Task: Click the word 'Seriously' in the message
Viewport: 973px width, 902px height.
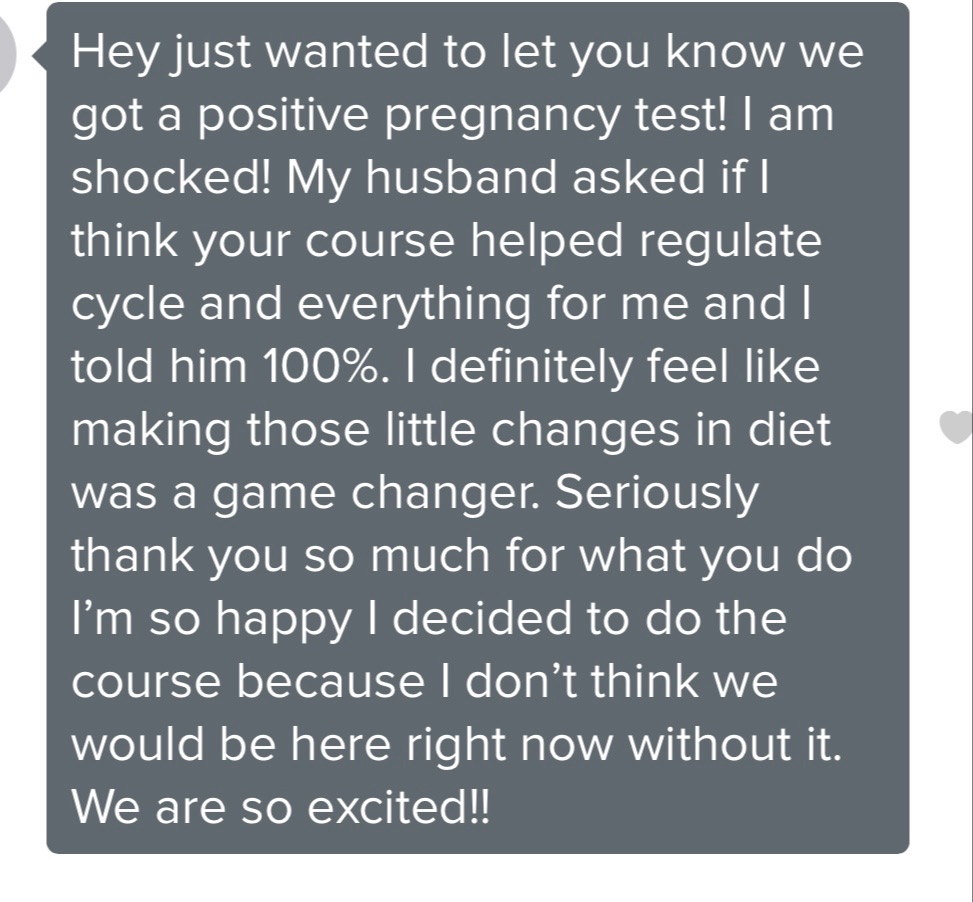Action: click(x=657, y=492)
